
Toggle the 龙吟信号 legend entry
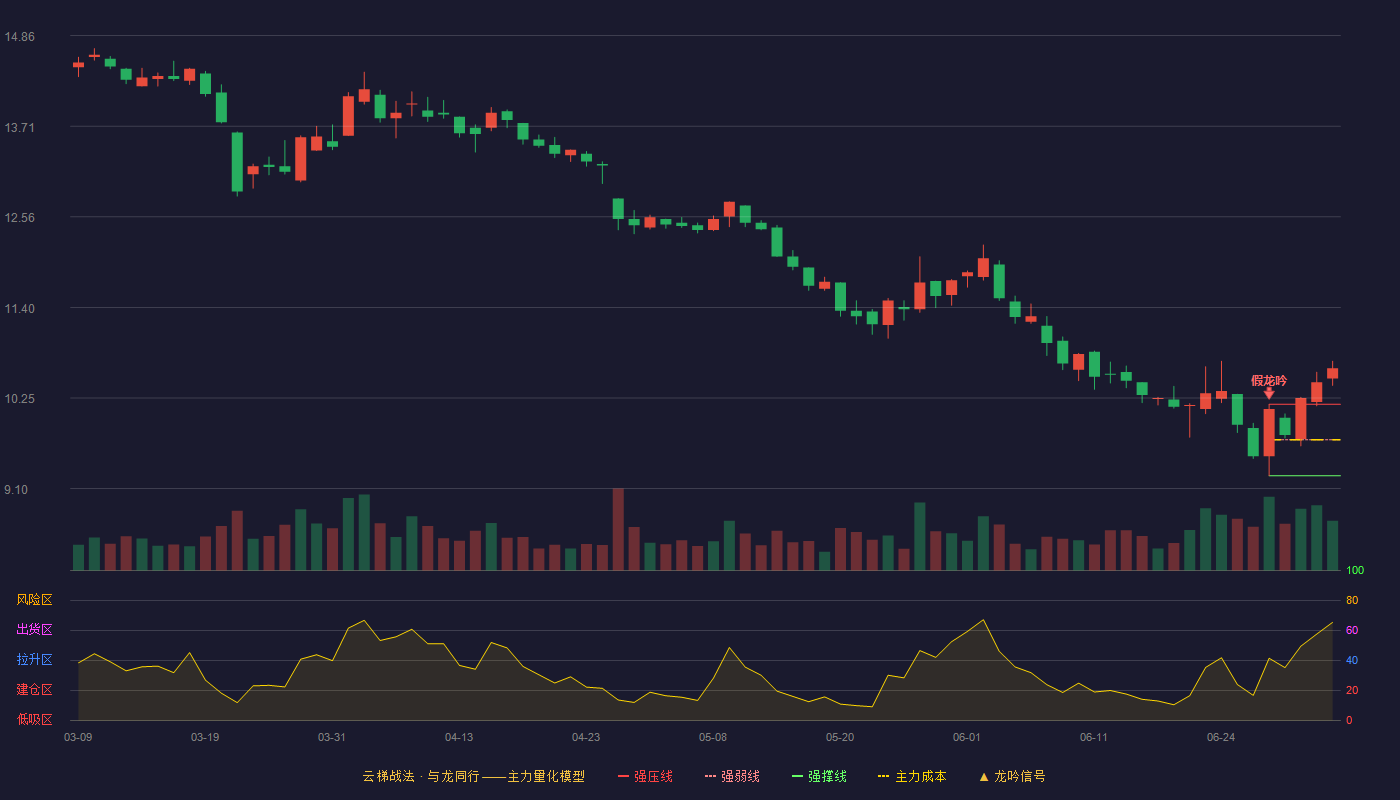(1012, 776)
